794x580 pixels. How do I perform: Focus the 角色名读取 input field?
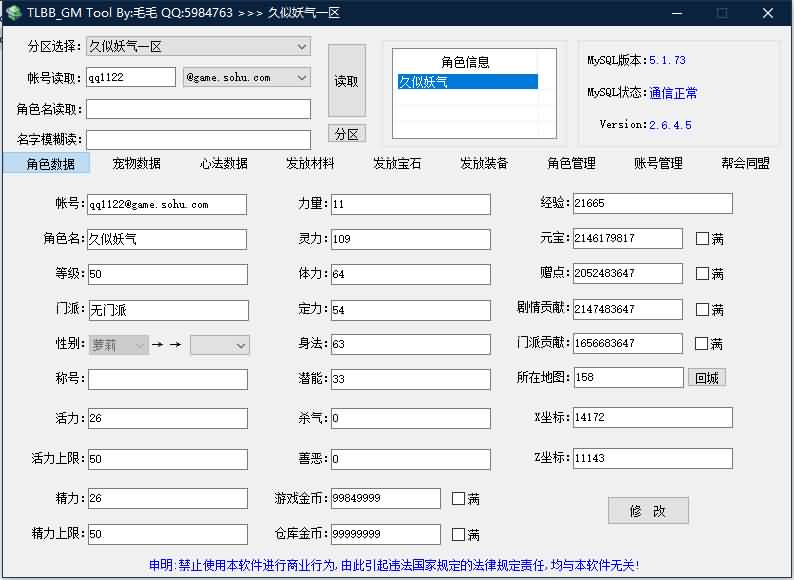[x=198, y=109]
